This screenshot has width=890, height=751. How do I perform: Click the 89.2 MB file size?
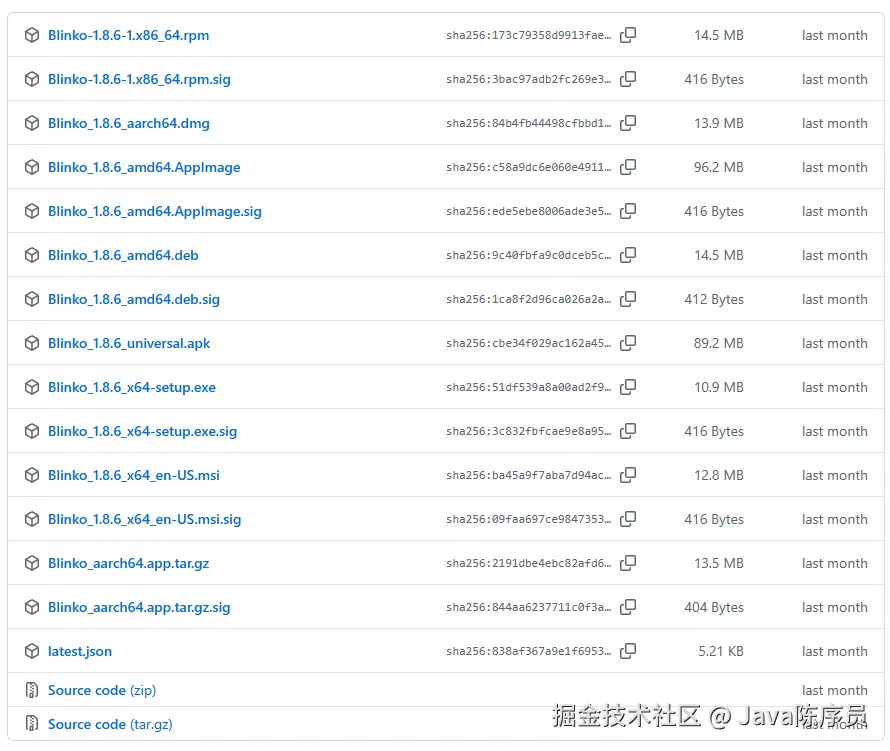click(x=719, y=343)
